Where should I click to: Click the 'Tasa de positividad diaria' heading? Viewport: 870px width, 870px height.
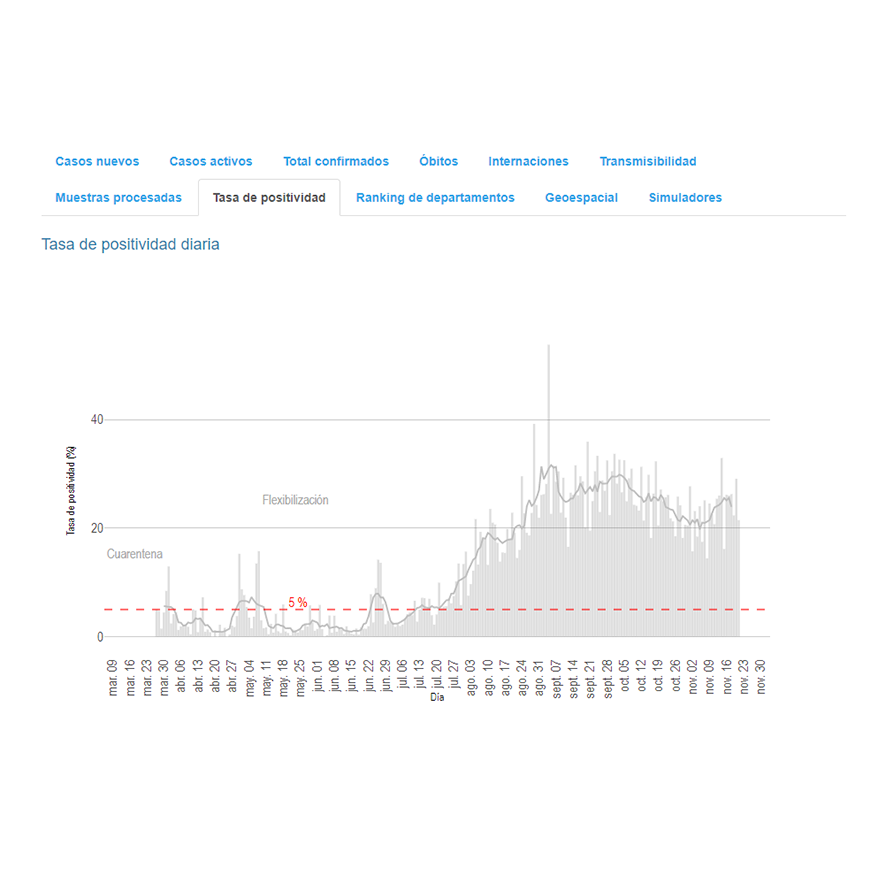(130, 245)
